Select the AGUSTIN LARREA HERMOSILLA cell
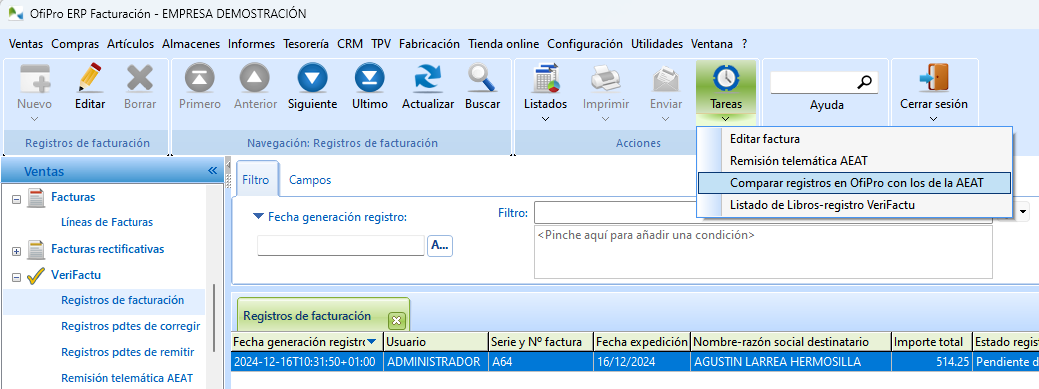 pos(791,362)
